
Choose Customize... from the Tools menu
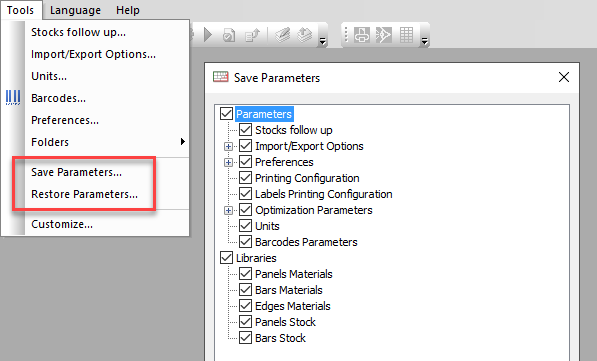(62, 224)
